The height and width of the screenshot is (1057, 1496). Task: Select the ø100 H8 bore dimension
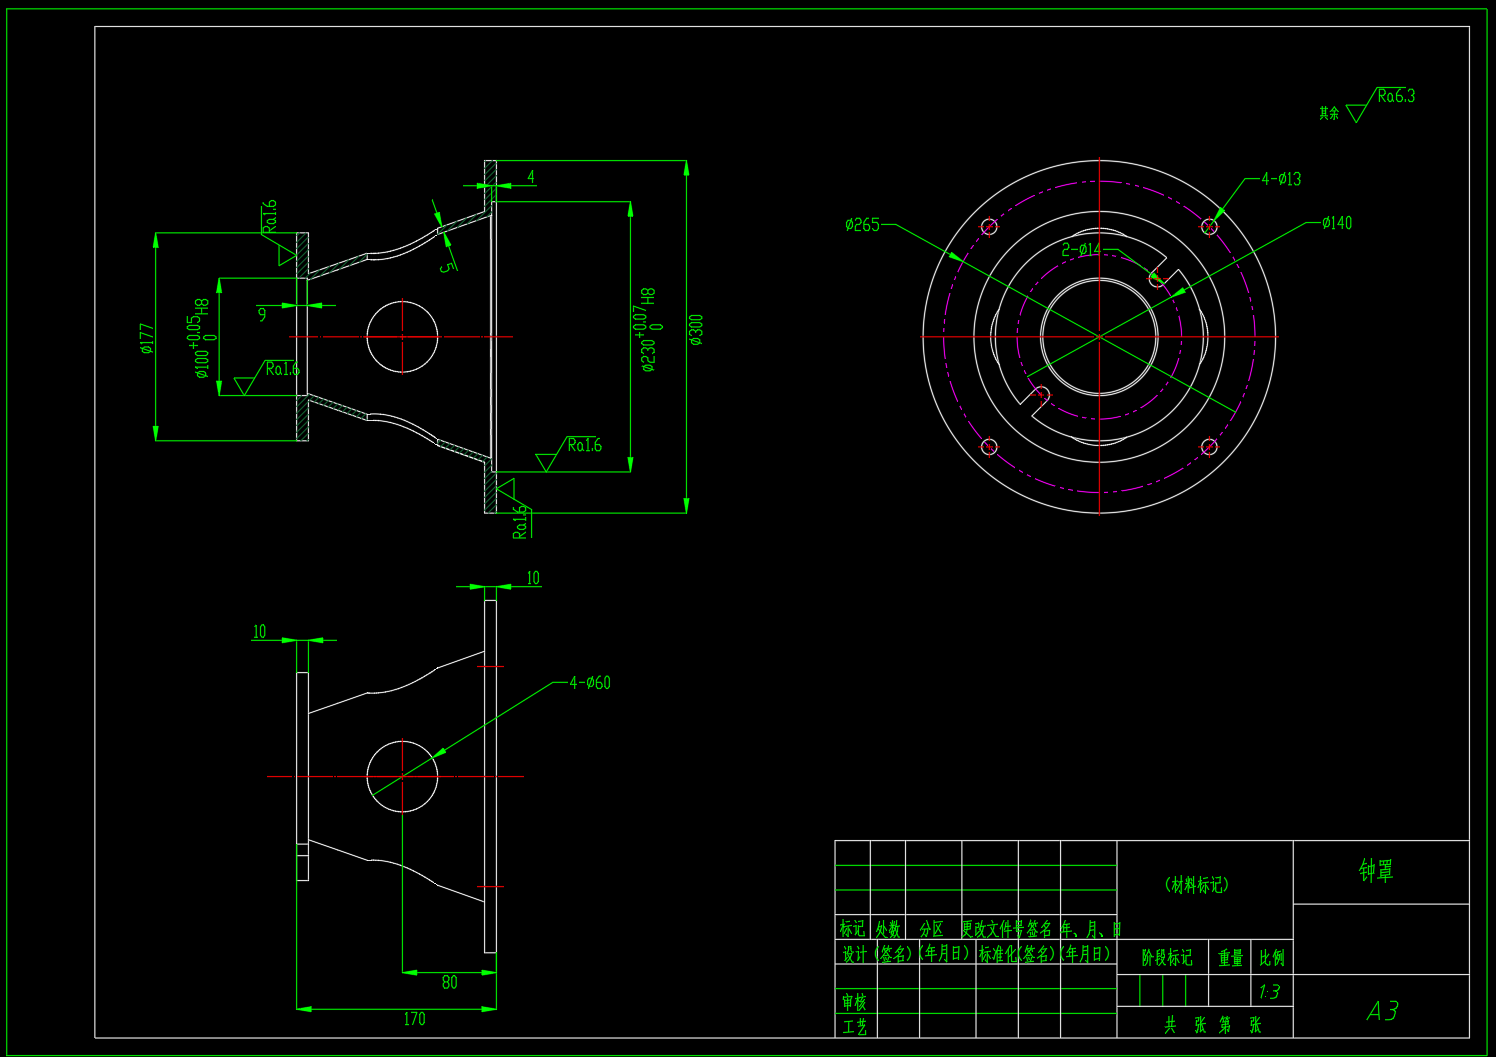click(202, 338)
